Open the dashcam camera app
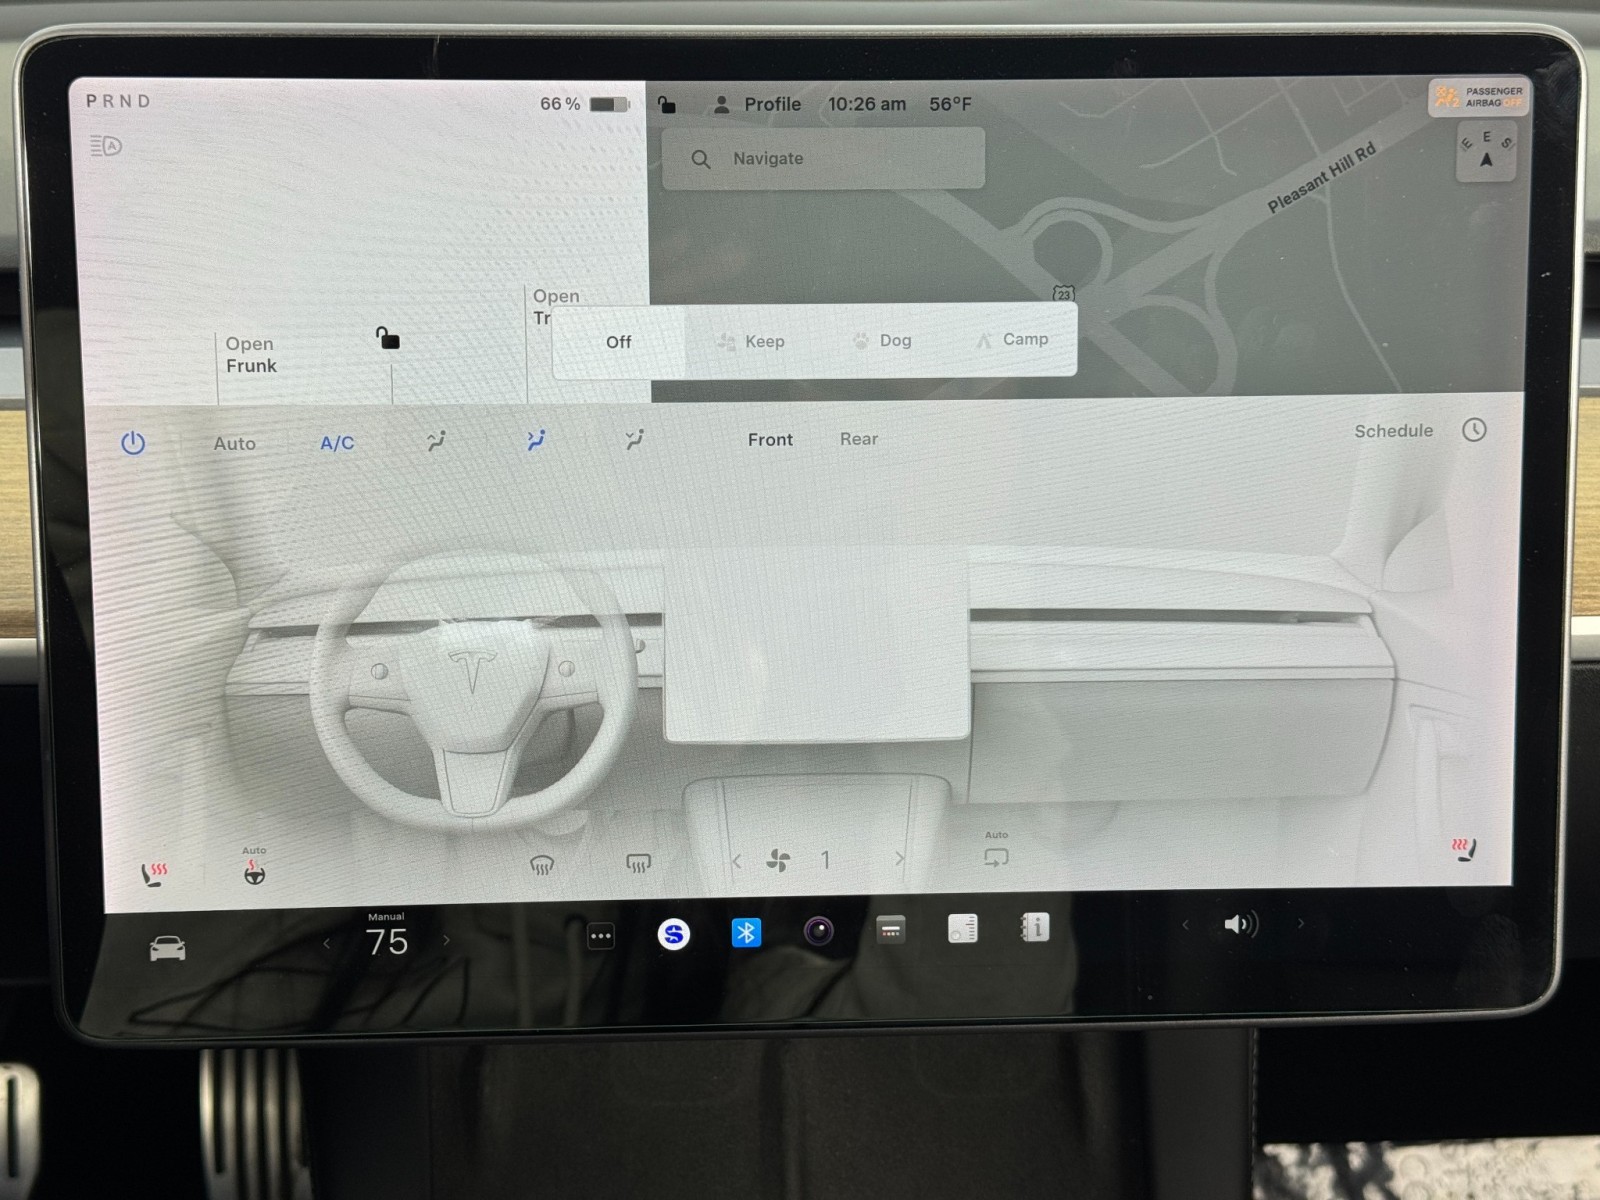Image resolution: width=1600 pixels, height=1200 pixels. click(818, 932)
